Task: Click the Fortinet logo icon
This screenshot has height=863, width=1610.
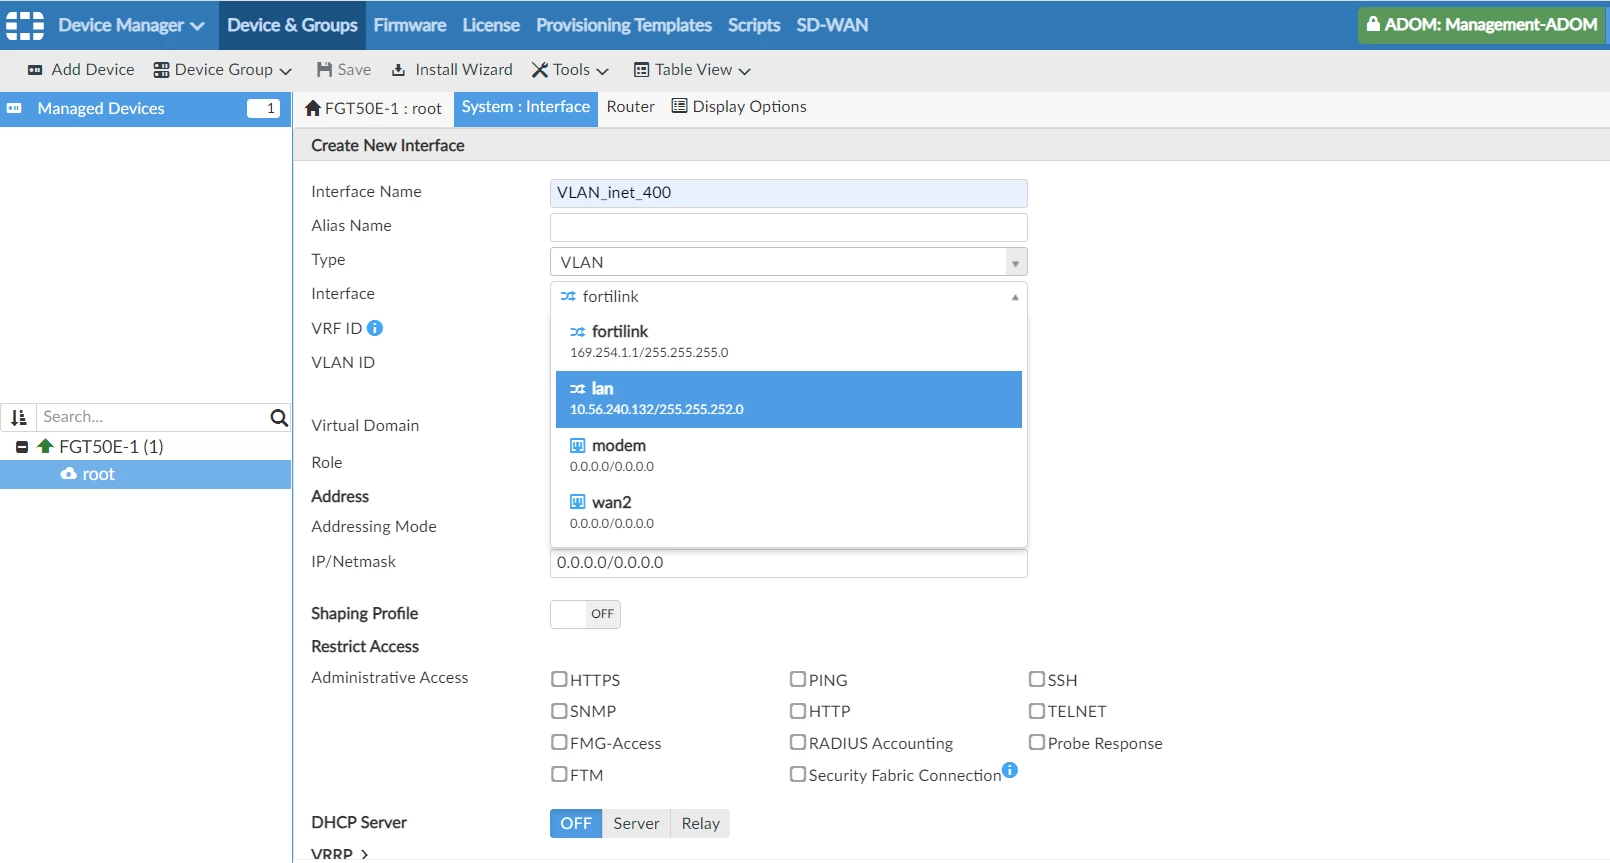Action: [25, 25]
